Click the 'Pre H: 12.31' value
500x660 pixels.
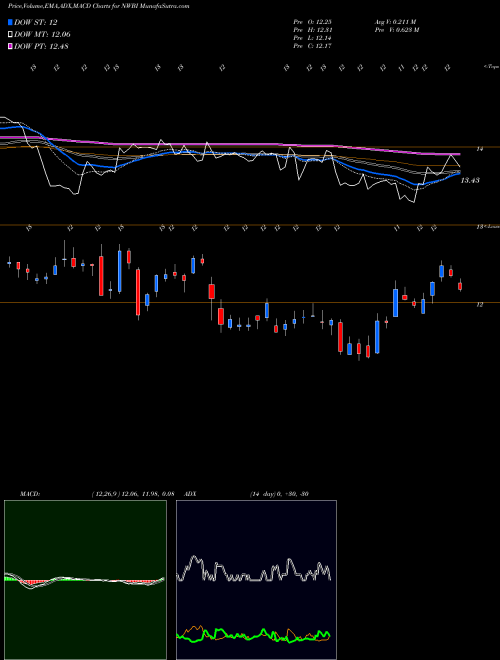313,30
